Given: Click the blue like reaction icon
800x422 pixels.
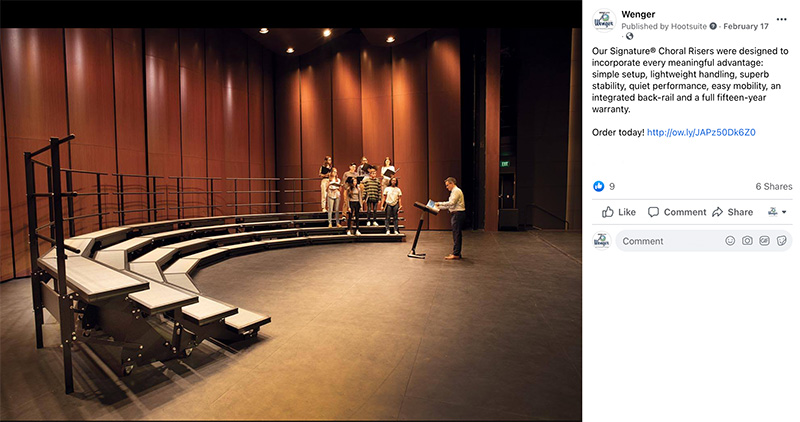Looking at the screenshot, I should coord(598,186).
